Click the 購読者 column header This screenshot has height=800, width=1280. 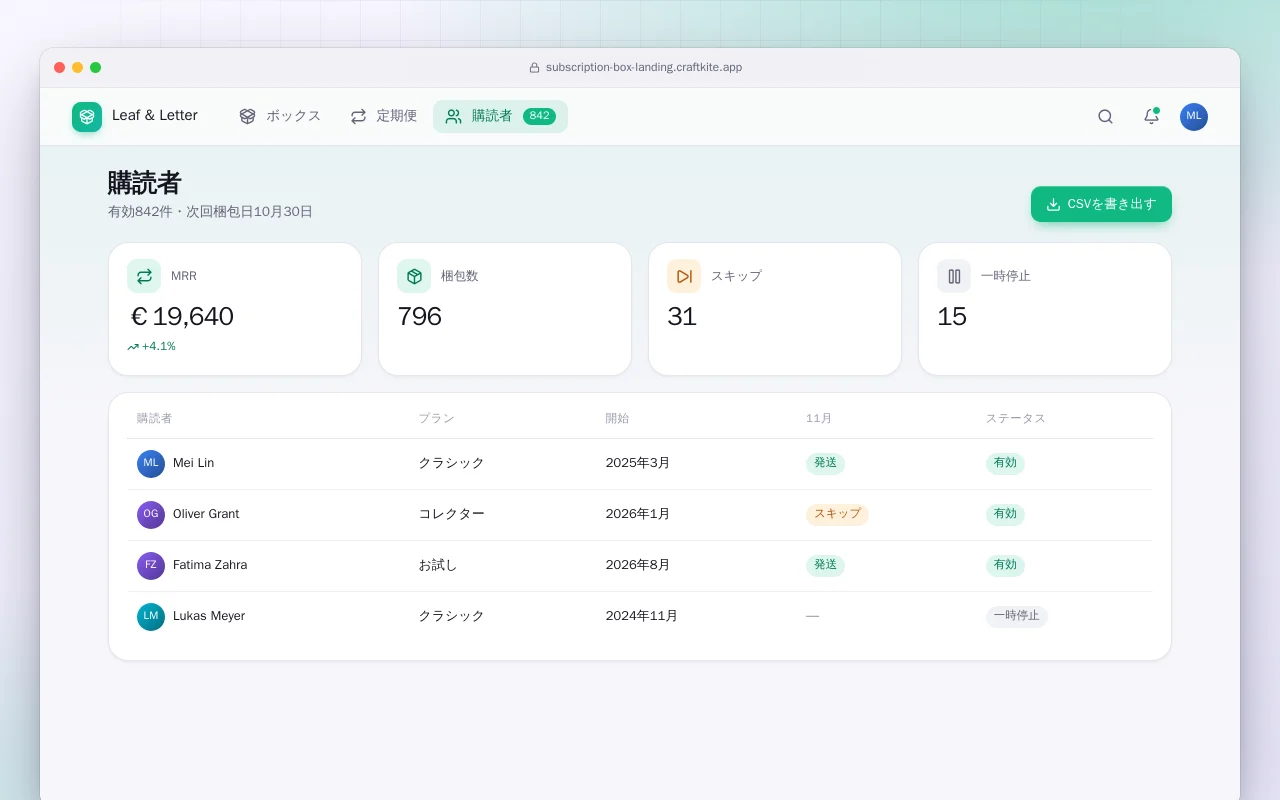point(154,419)
